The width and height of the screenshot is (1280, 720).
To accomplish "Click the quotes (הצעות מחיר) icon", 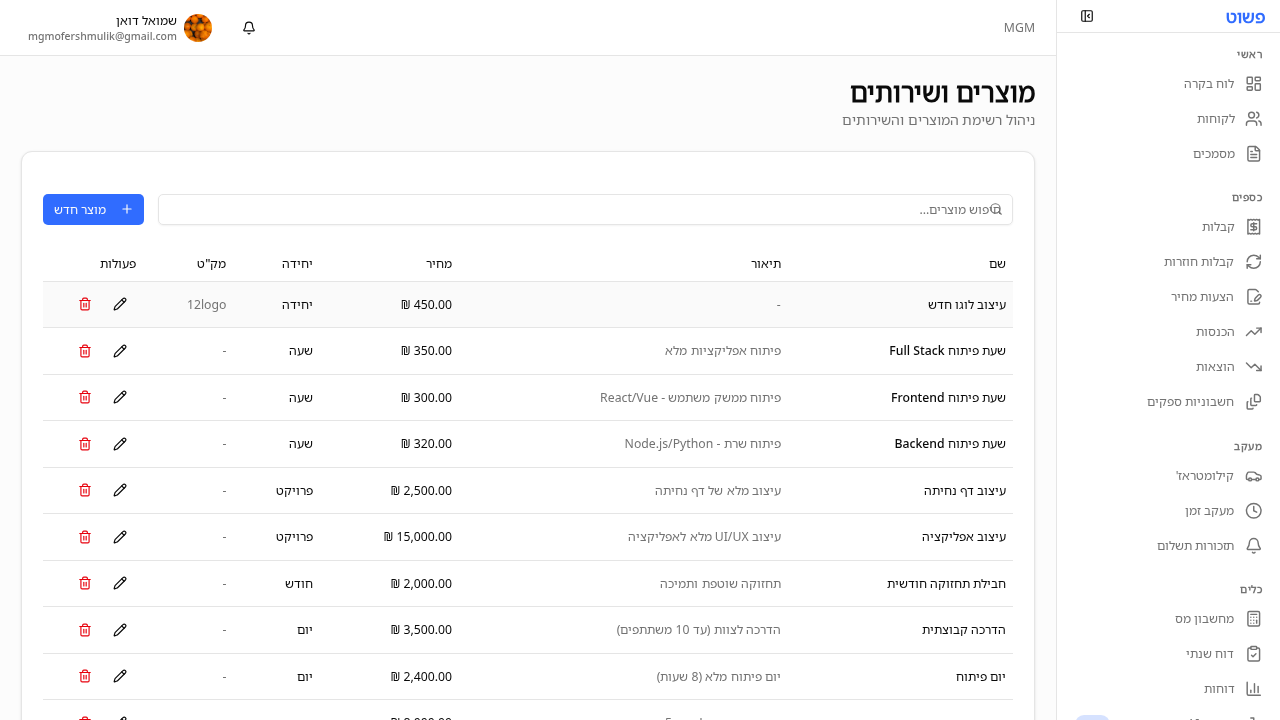I will point(1254,296).
